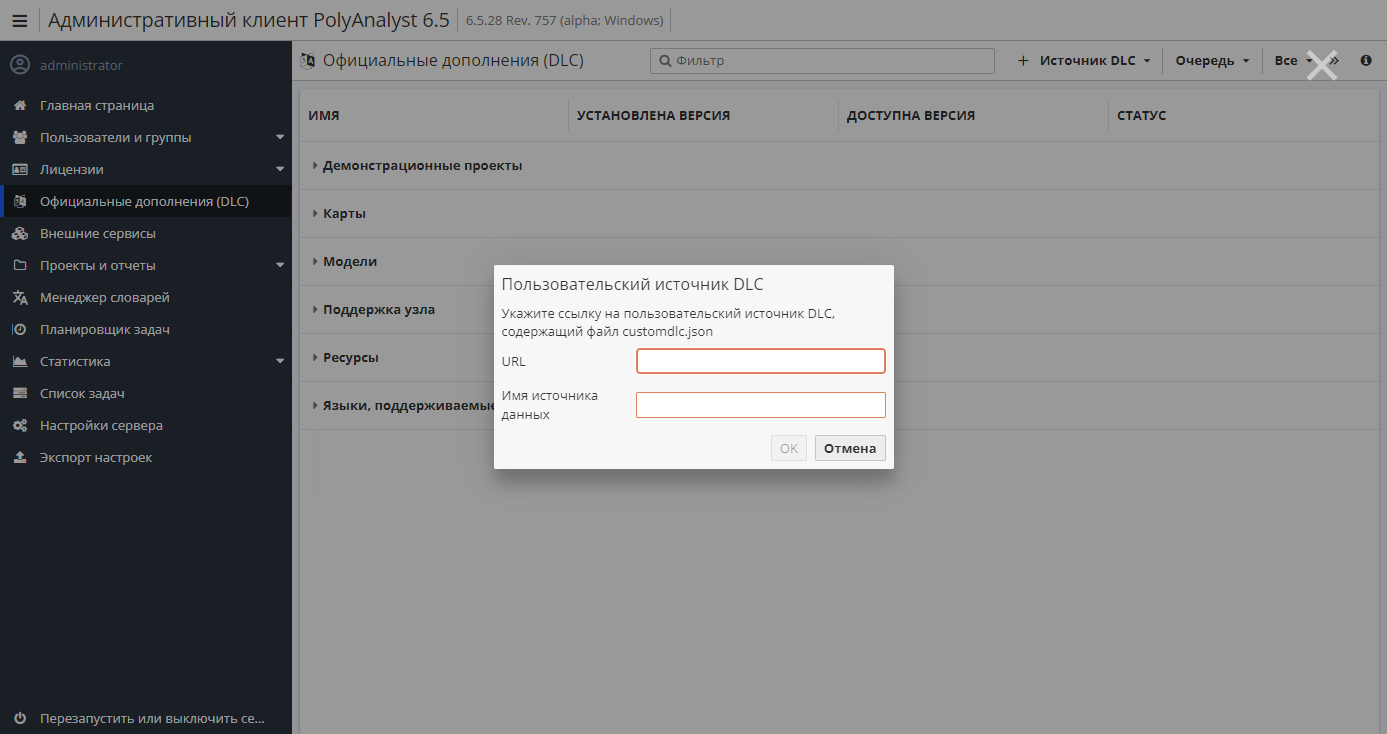Open Внешние сервисы in the sidebar
The image size is (1387, 734).
tap(146, 233)
